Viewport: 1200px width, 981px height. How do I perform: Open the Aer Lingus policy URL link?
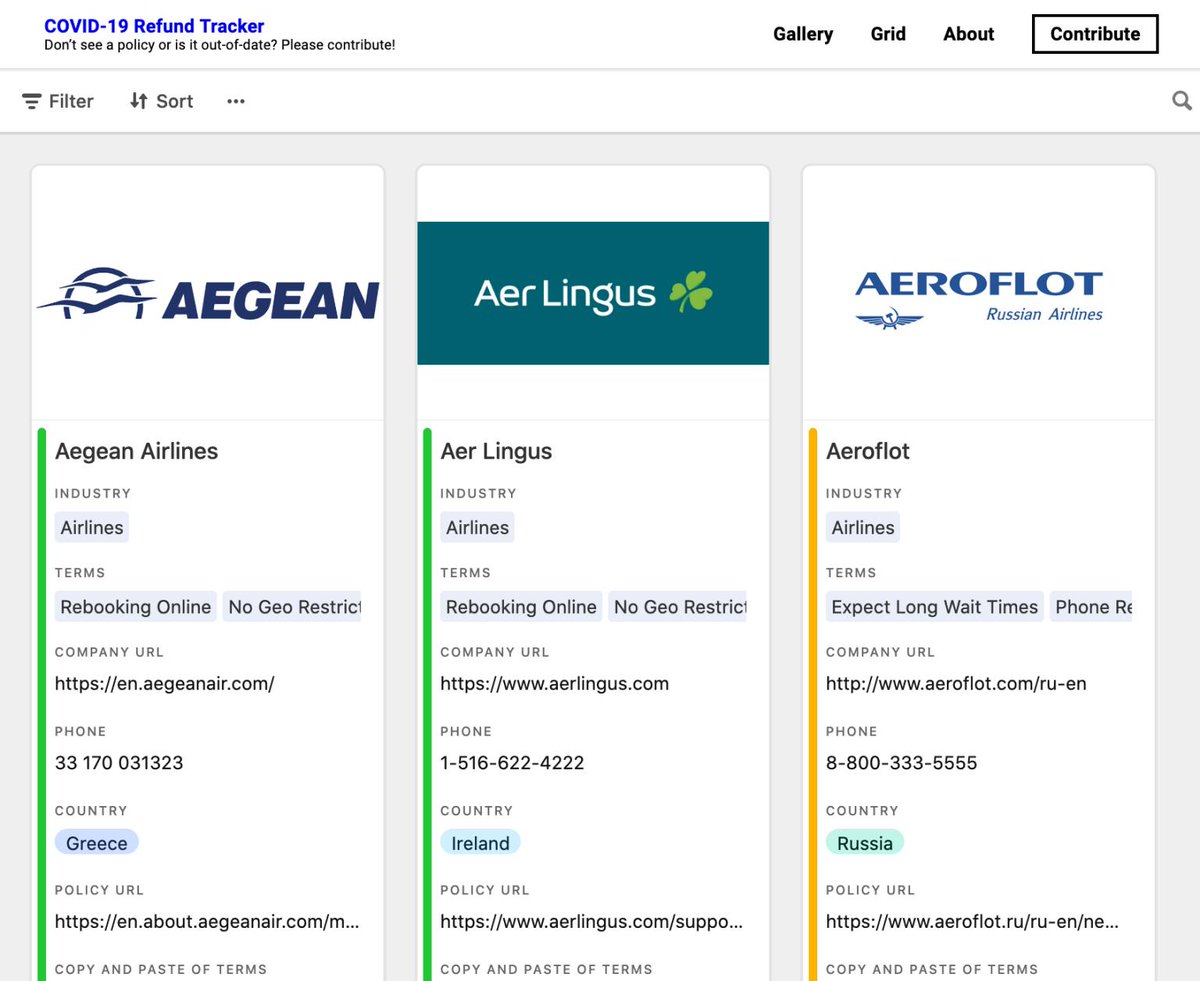pyautogui.click(x=592, y=922)
